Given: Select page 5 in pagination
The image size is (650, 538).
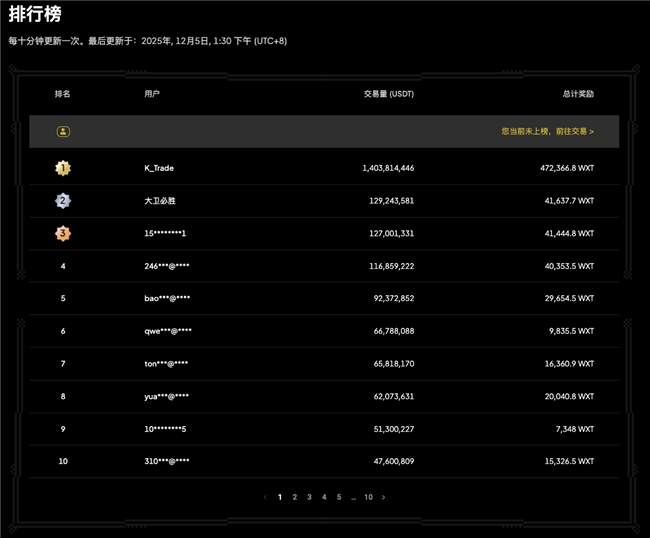Looking at the screenshot, I should coord(339,497).
